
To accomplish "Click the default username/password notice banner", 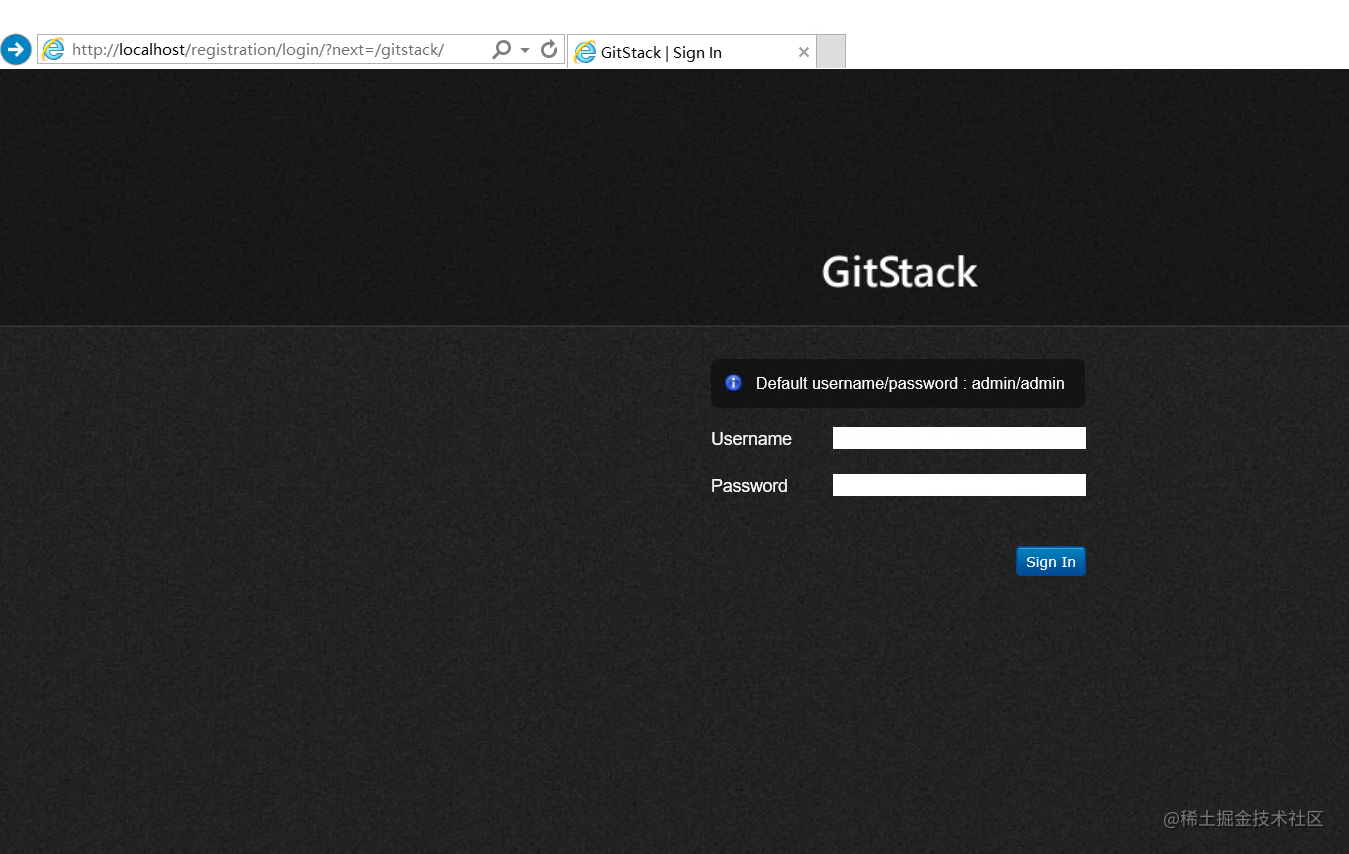I will 897,383.
